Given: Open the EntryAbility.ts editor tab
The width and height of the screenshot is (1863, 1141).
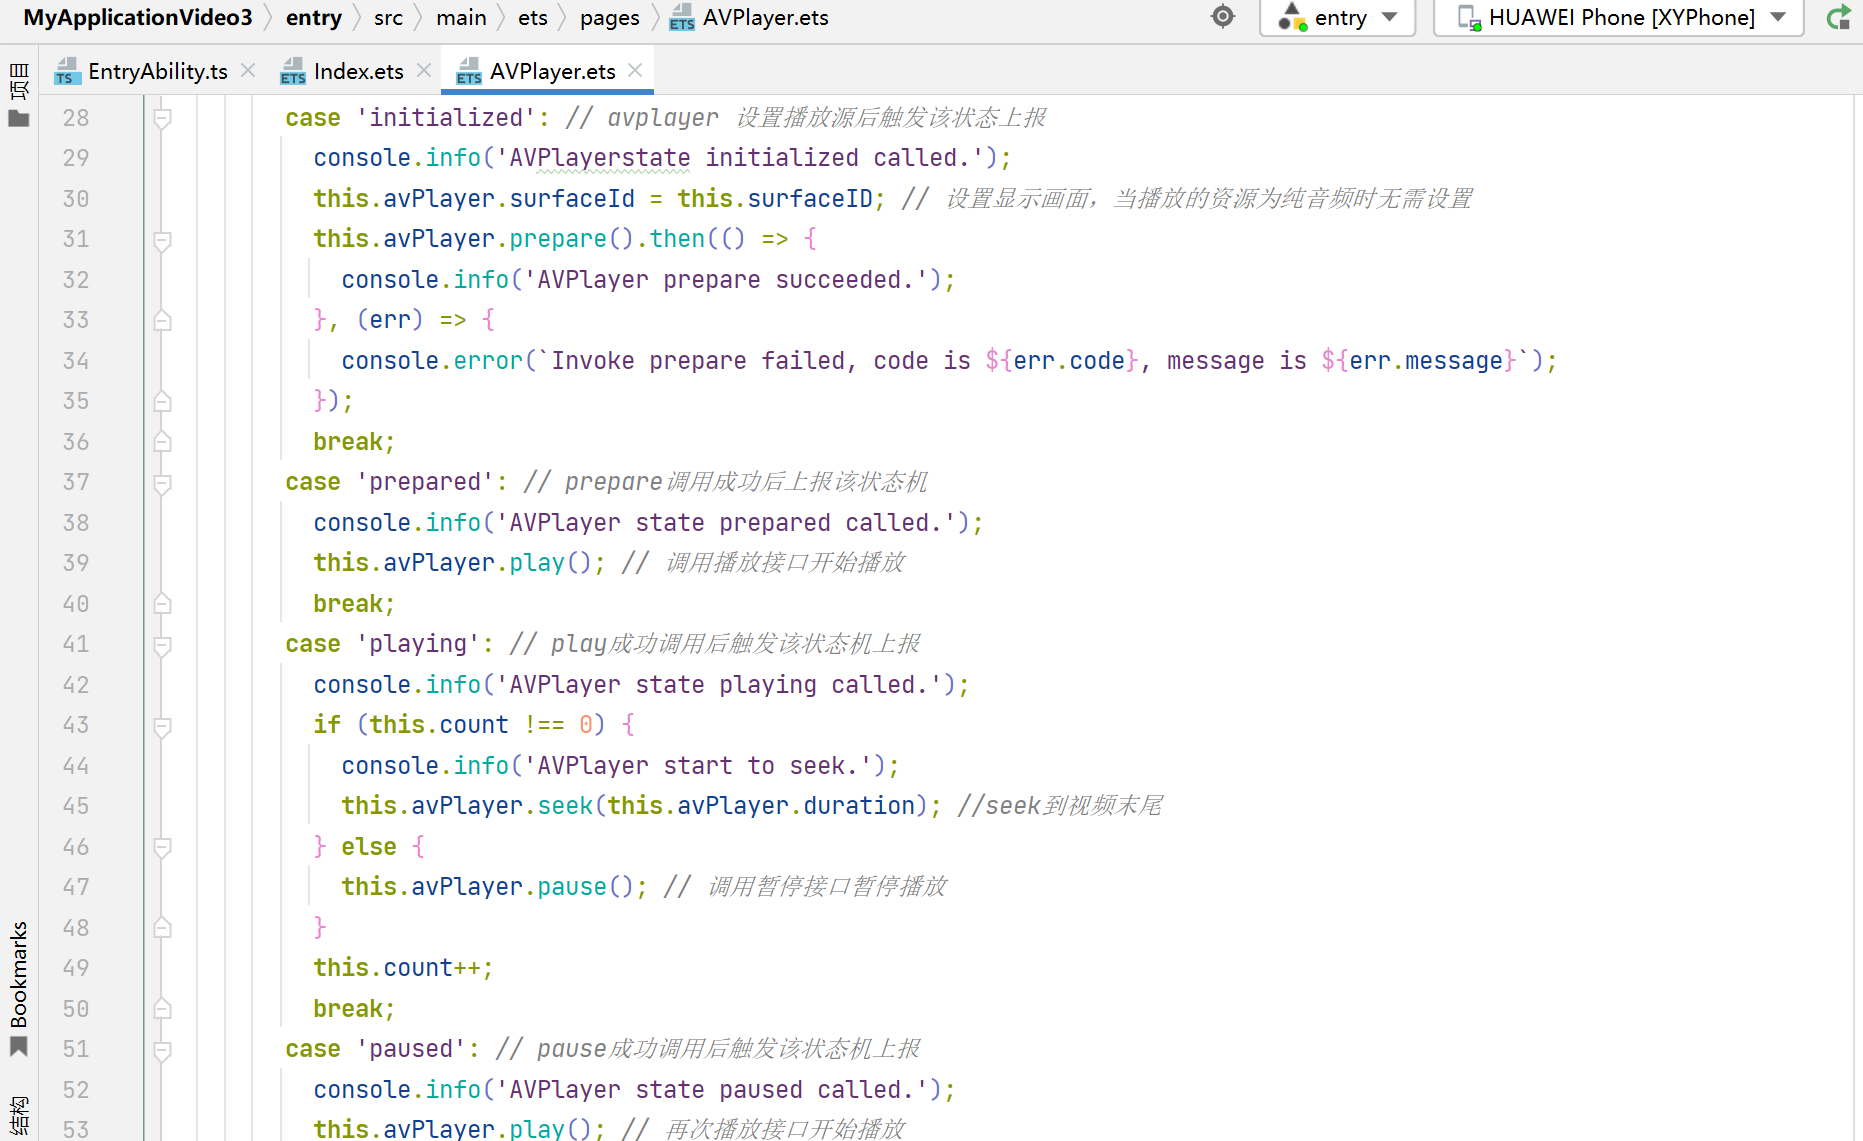Looking at the screenshot, I should click(141, 71).
